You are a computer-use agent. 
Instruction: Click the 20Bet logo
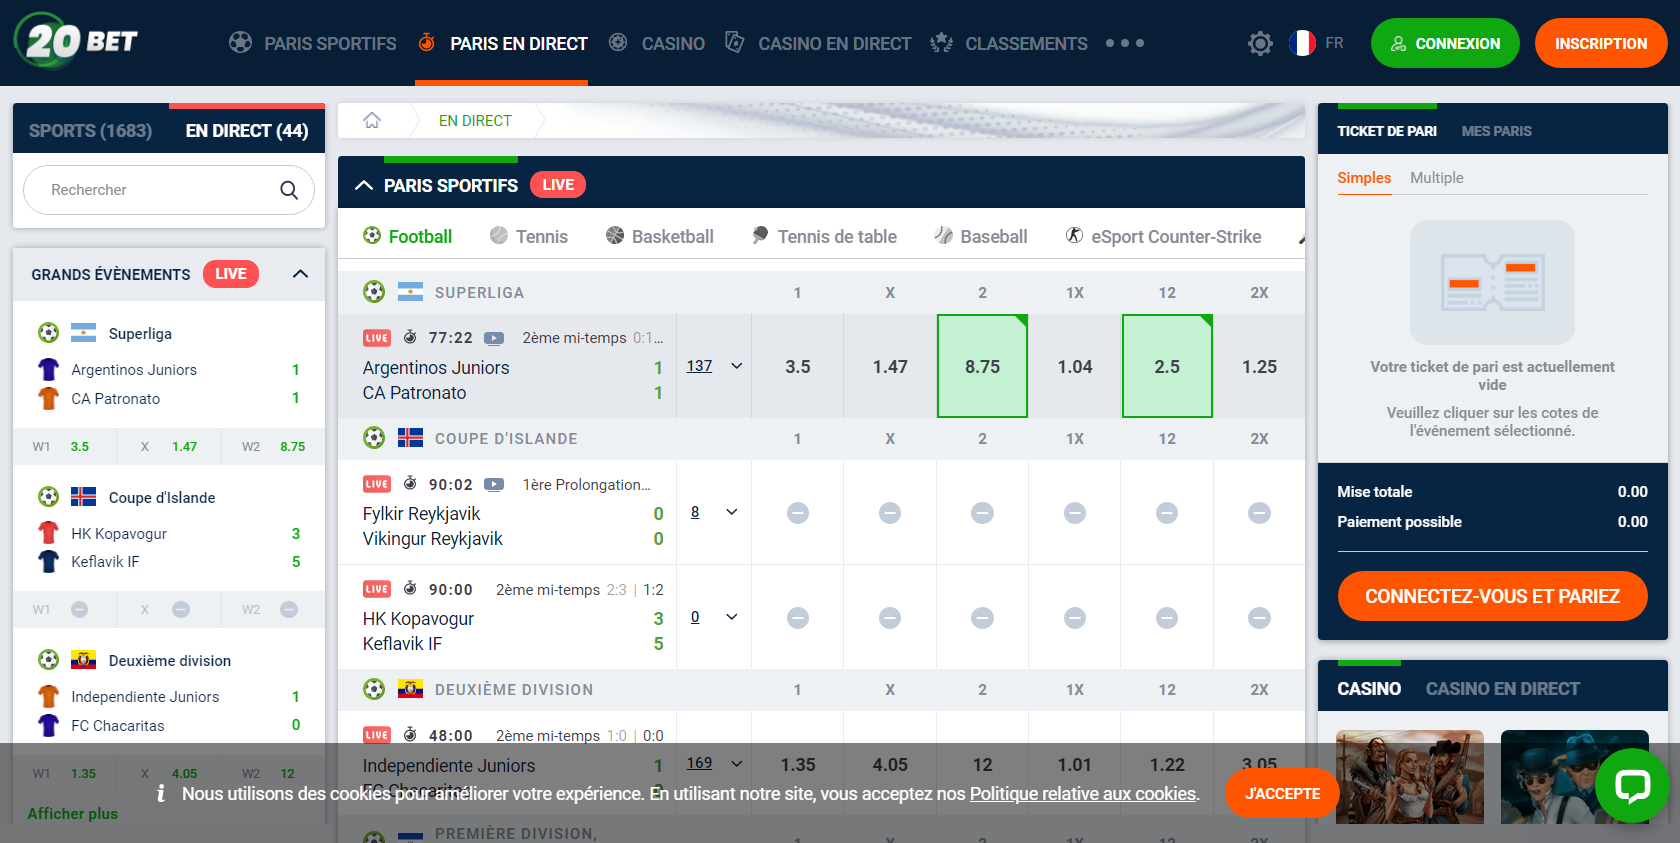click(76, 41)
